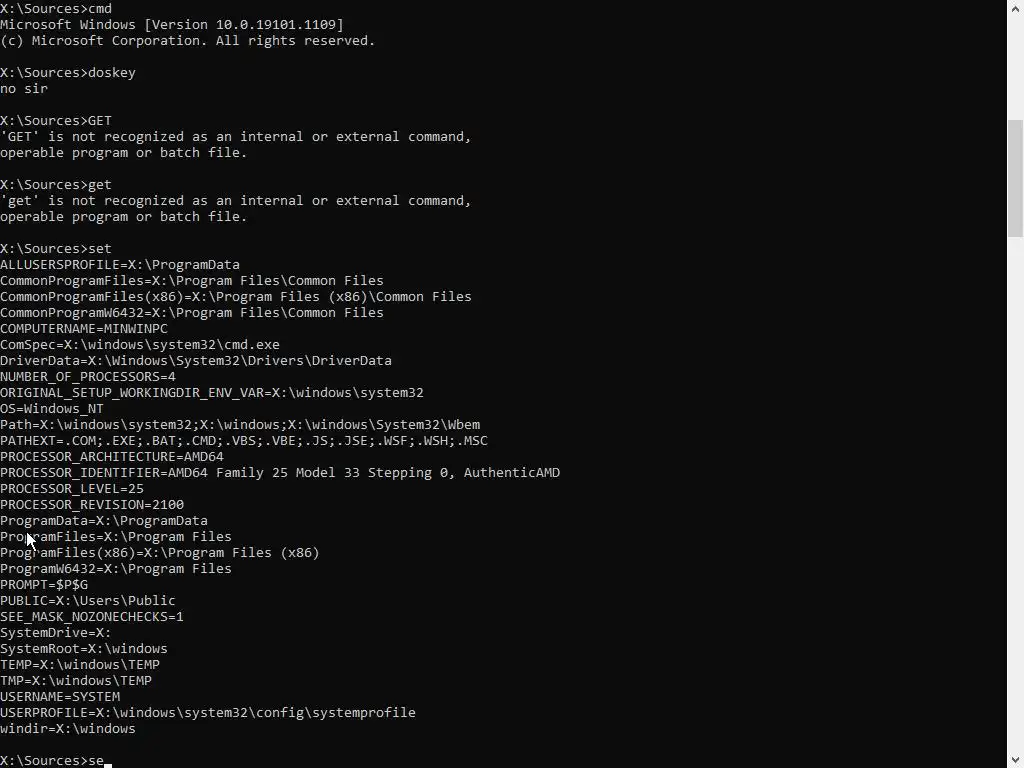
Task: Click the NUMBER_OF_PROCESSORS=4 line
Action: [88, 377]
